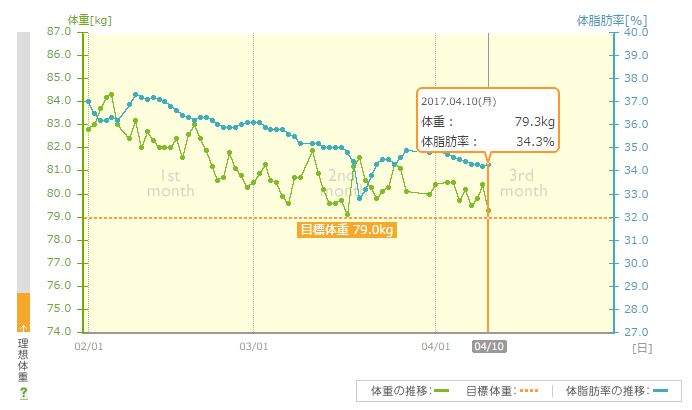Select the first green weight point at 02/01

coord(88,129)
